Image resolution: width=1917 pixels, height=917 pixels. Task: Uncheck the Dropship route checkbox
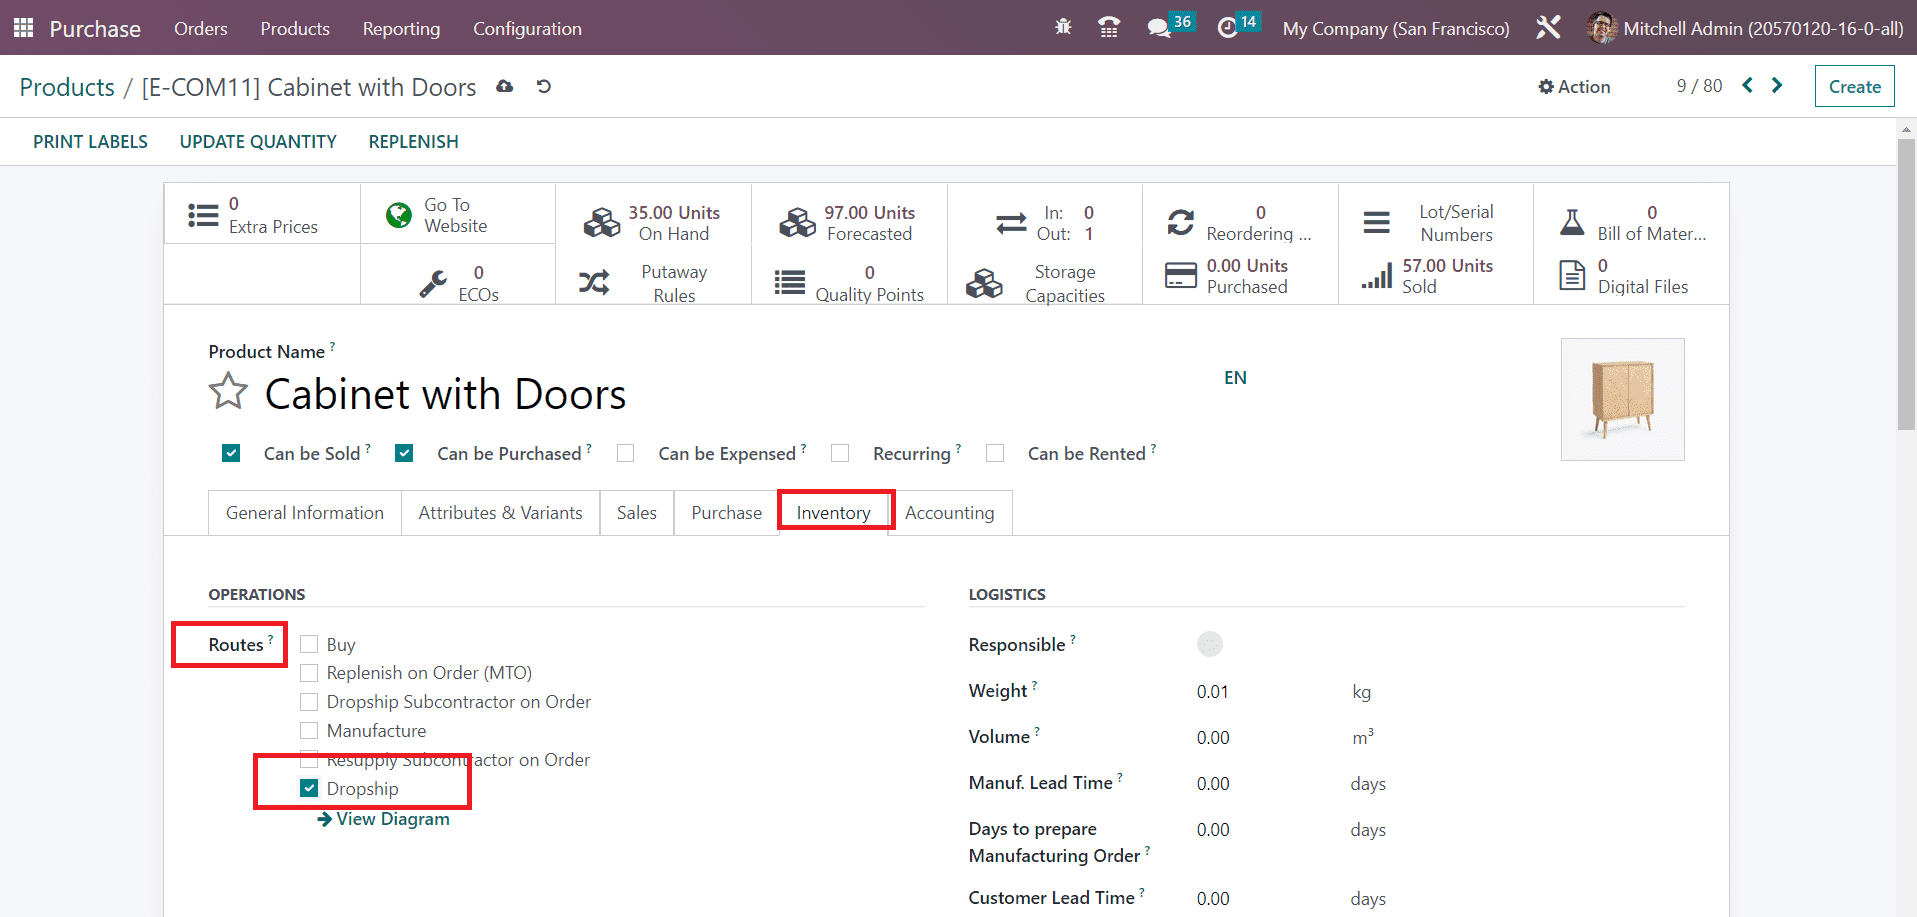pyautogui.click(x=310, y=789)
